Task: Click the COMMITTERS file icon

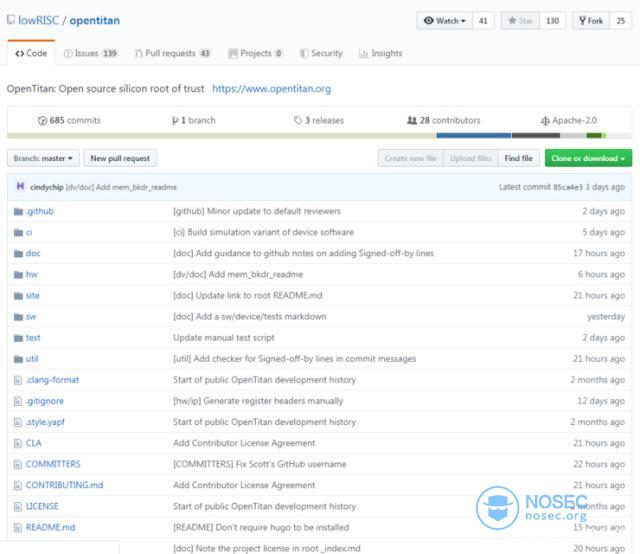Action: pyautogui.click(x=18, y=464)
